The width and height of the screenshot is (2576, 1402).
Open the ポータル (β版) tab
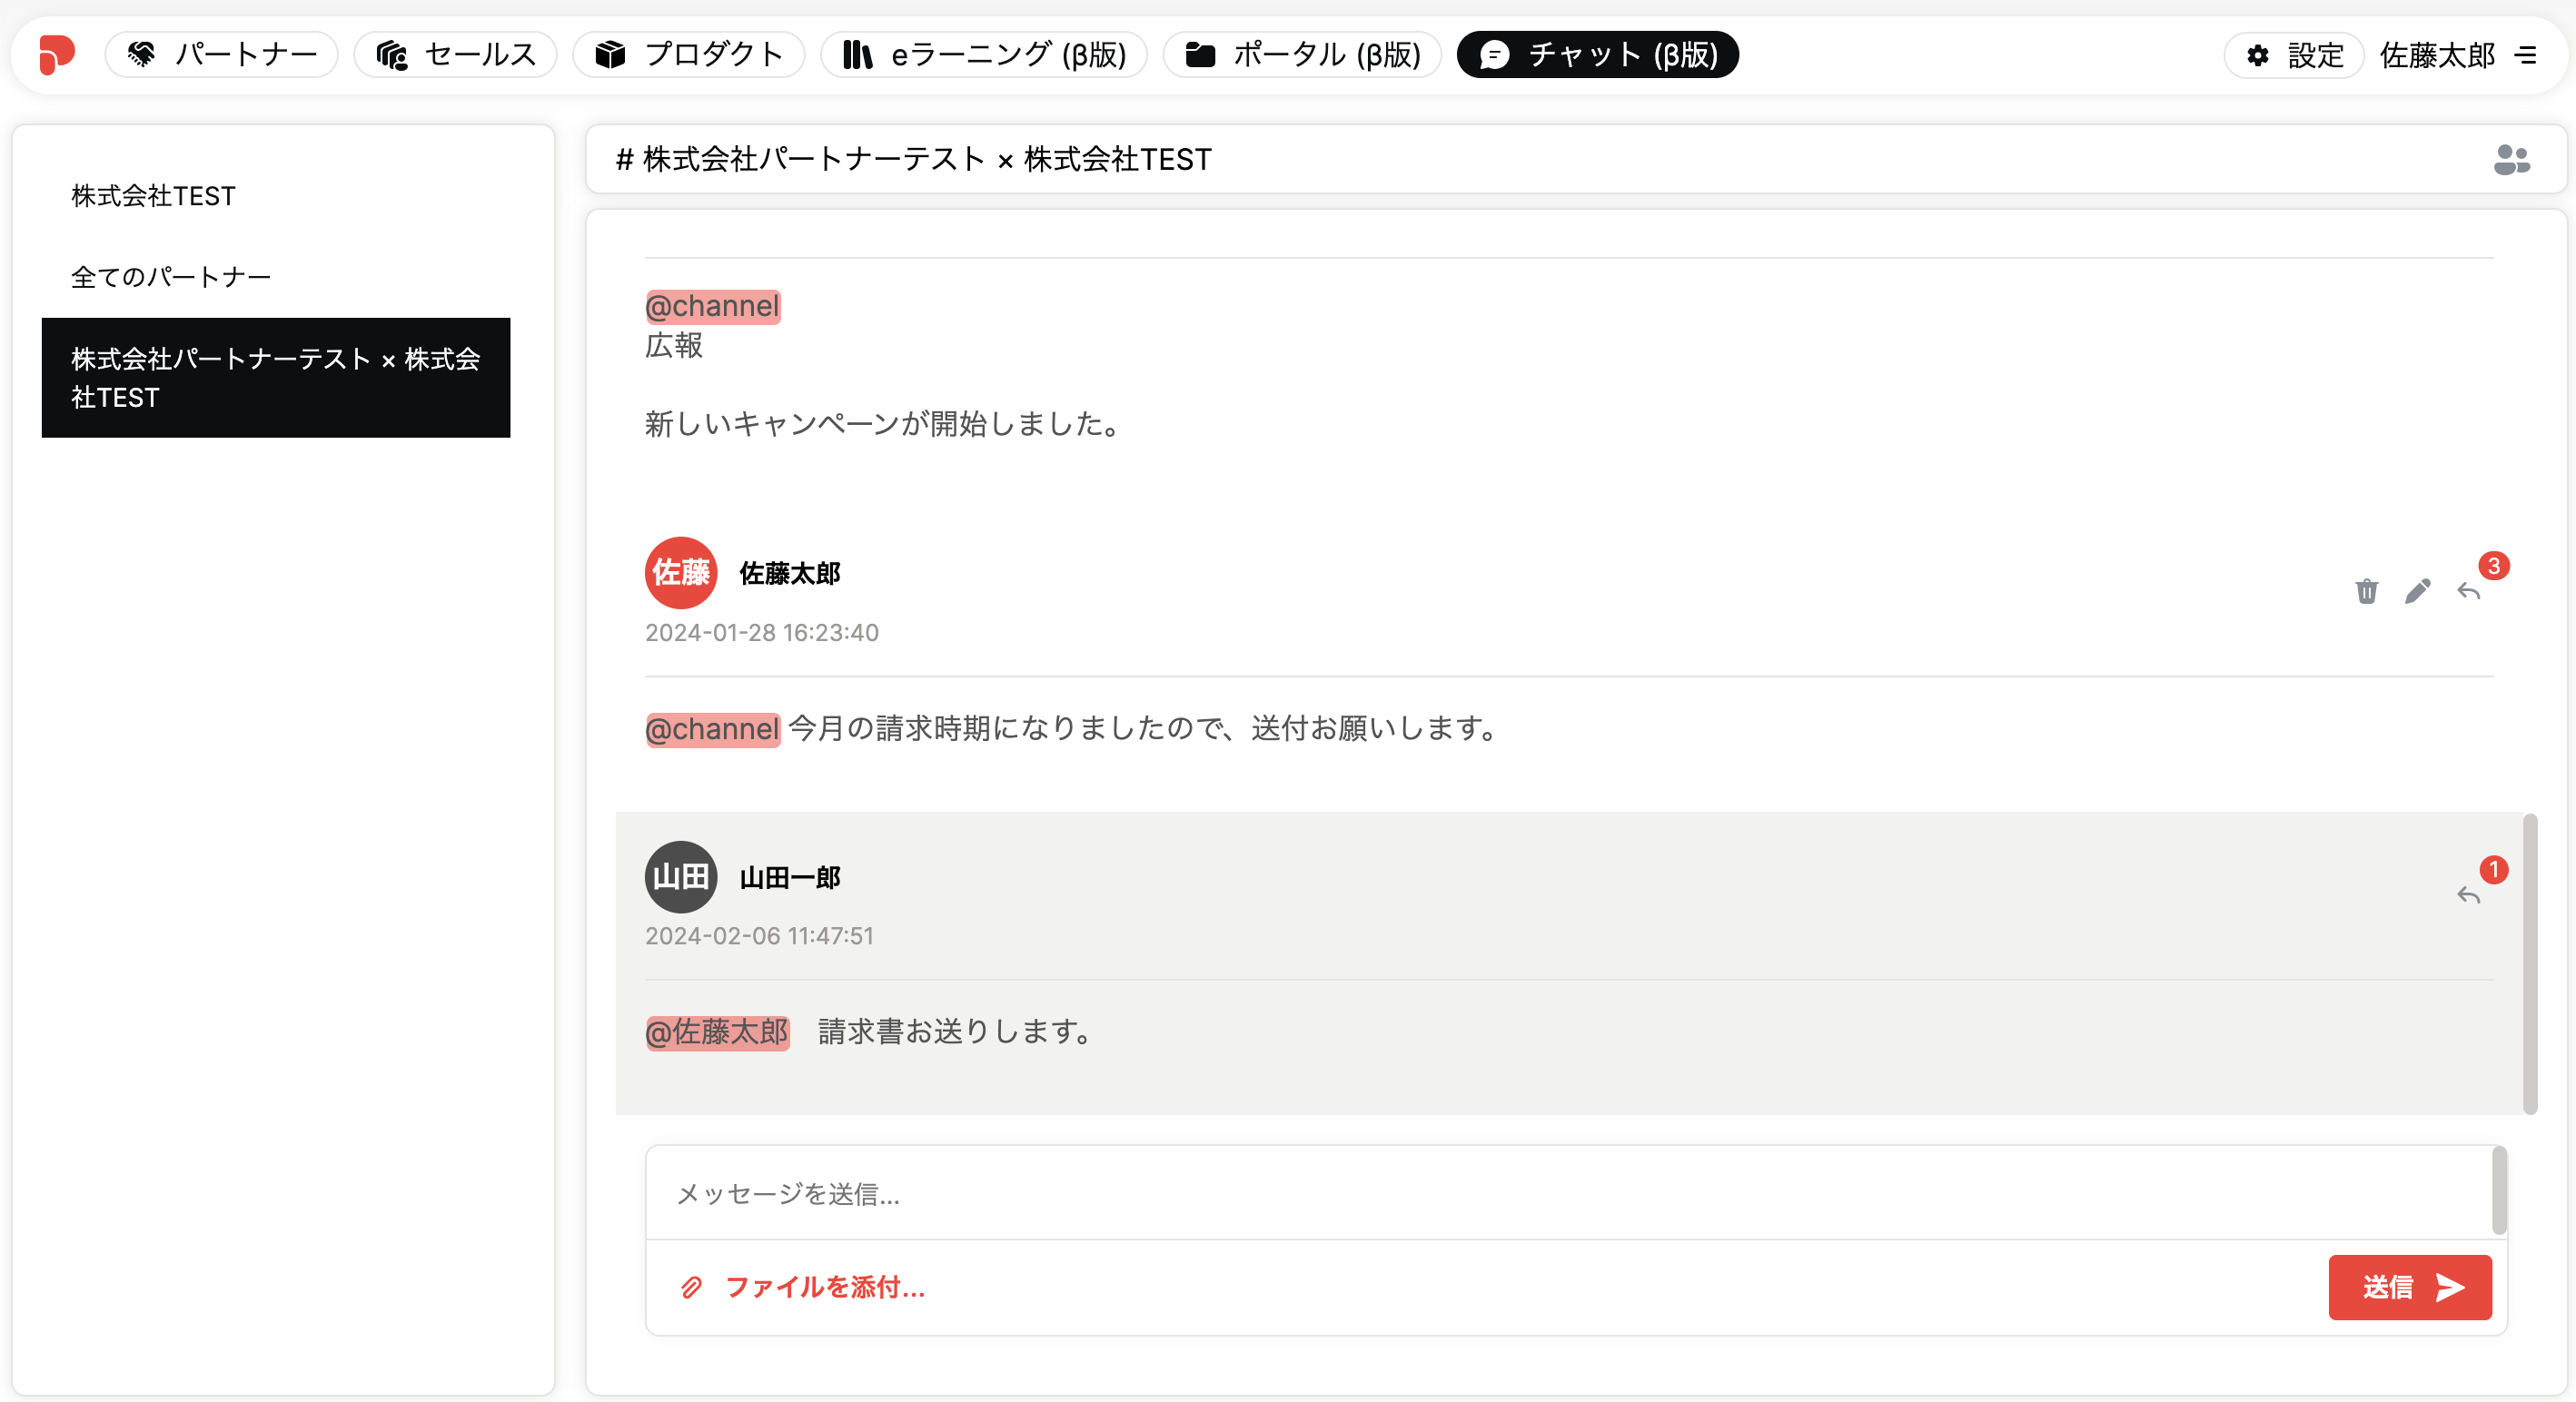[1302, 54]
